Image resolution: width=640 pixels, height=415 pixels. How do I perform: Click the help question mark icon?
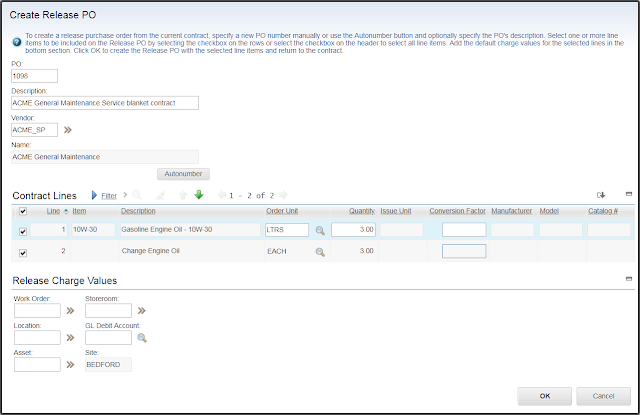[x=17, y=42]
